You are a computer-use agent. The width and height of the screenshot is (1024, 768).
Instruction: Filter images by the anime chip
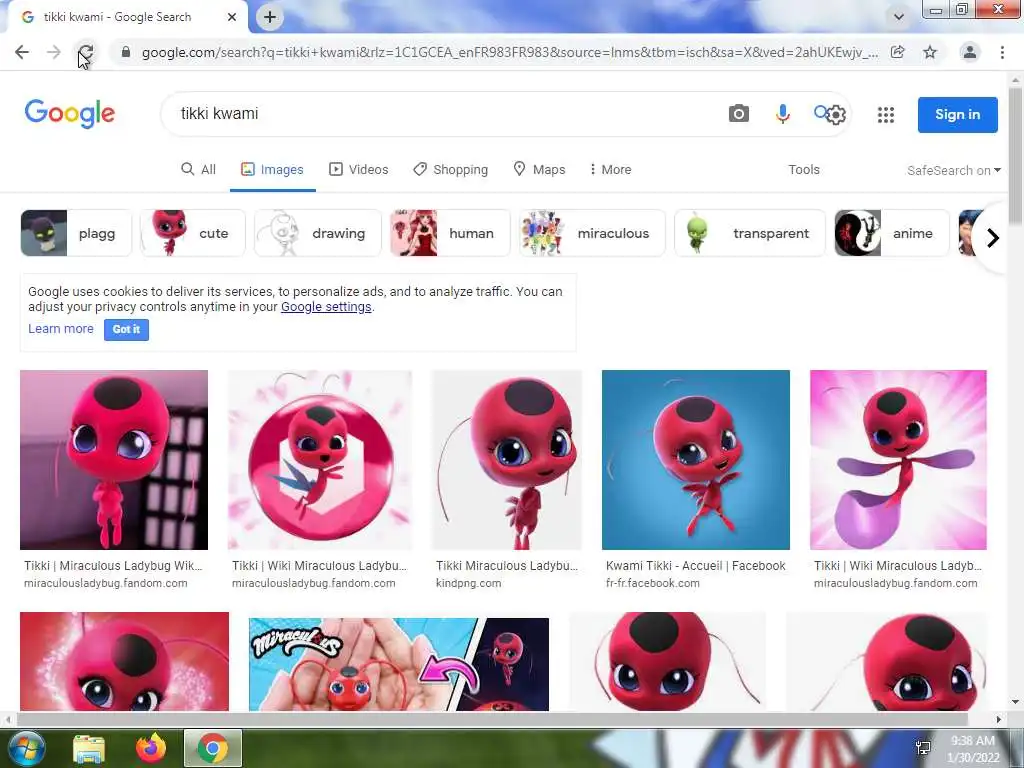(892, 233)
